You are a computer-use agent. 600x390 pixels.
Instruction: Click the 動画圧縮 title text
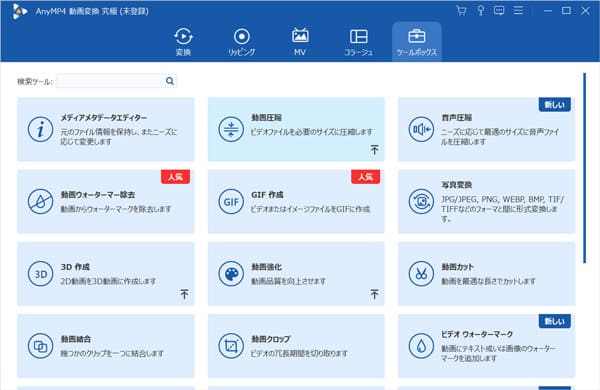[x=266, y=117]
